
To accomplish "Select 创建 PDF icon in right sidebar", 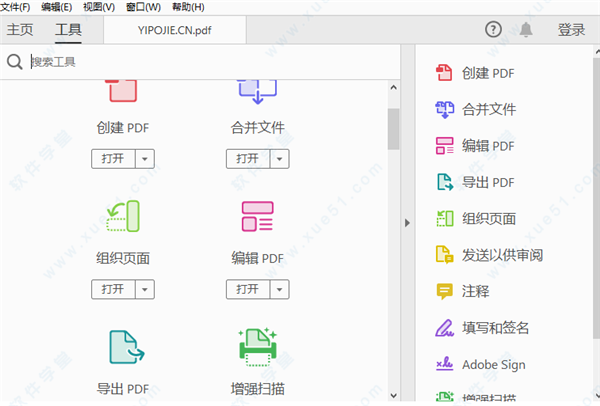I will (444, 73).
